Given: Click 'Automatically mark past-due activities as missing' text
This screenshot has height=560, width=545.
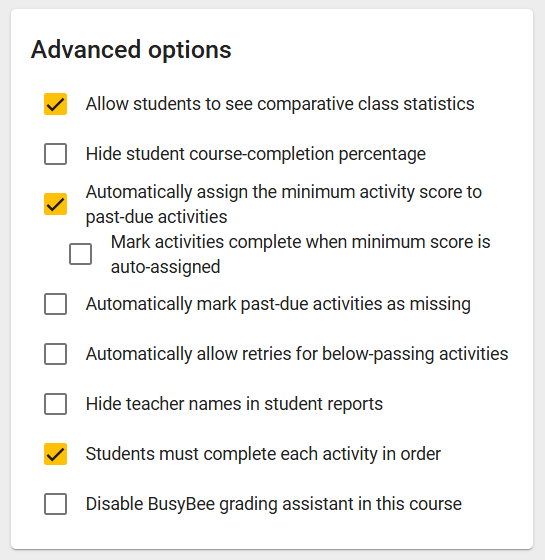Looking at the screenshot, I should point(278,304).
